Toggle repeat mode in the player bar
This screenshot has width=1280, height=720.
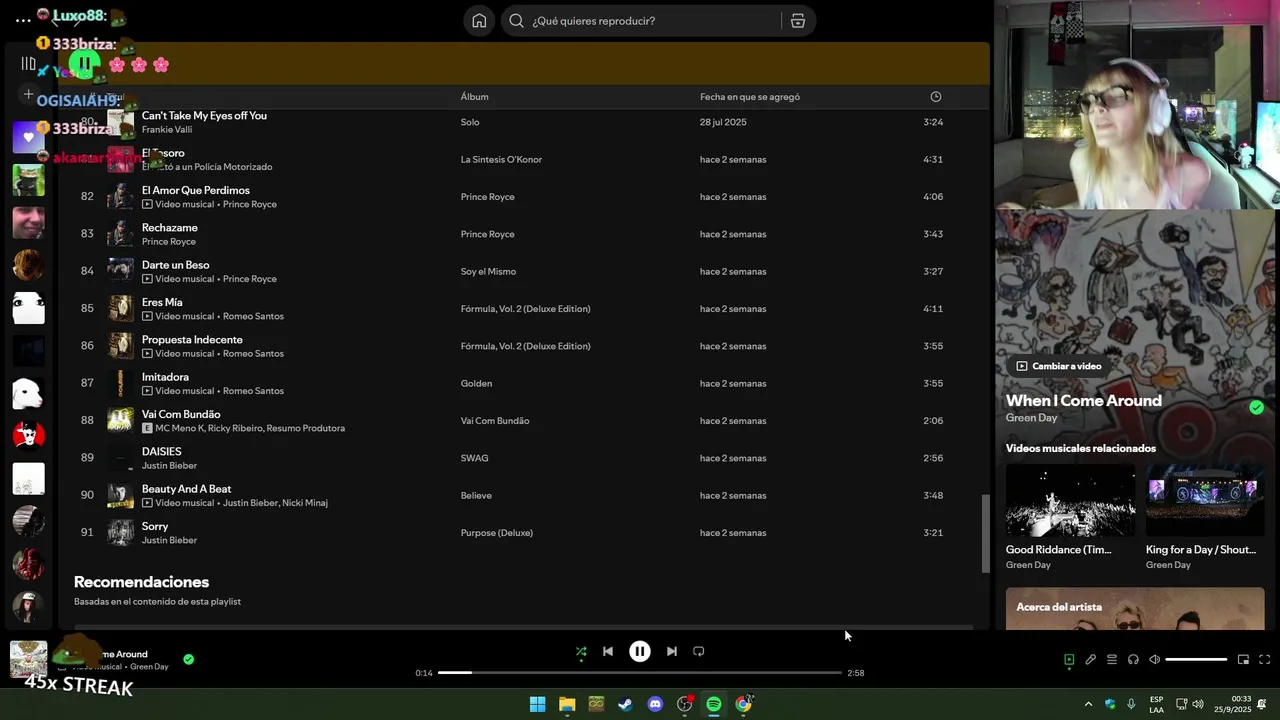pyautogui.click(x=699, y=651)
